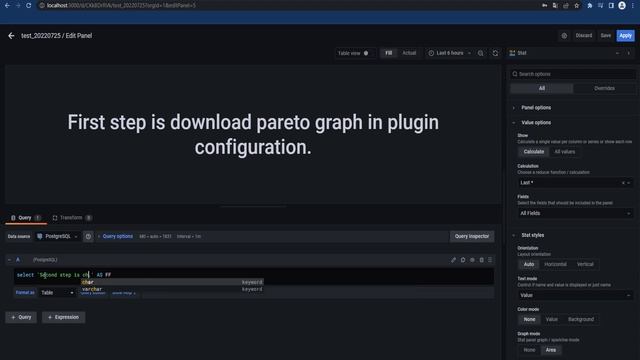Select All values show option
640x360 pixels.
coord(564,152)
